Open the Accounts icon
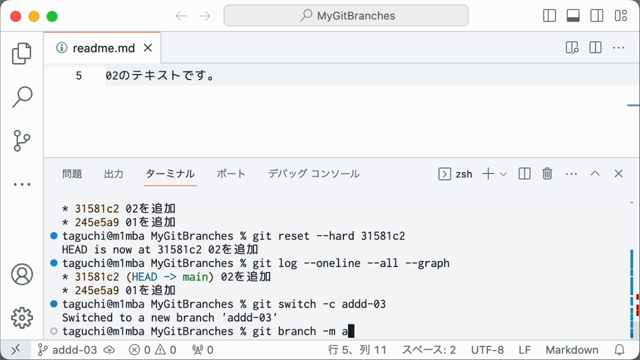The image size is (640, 360). pos(22,274)
